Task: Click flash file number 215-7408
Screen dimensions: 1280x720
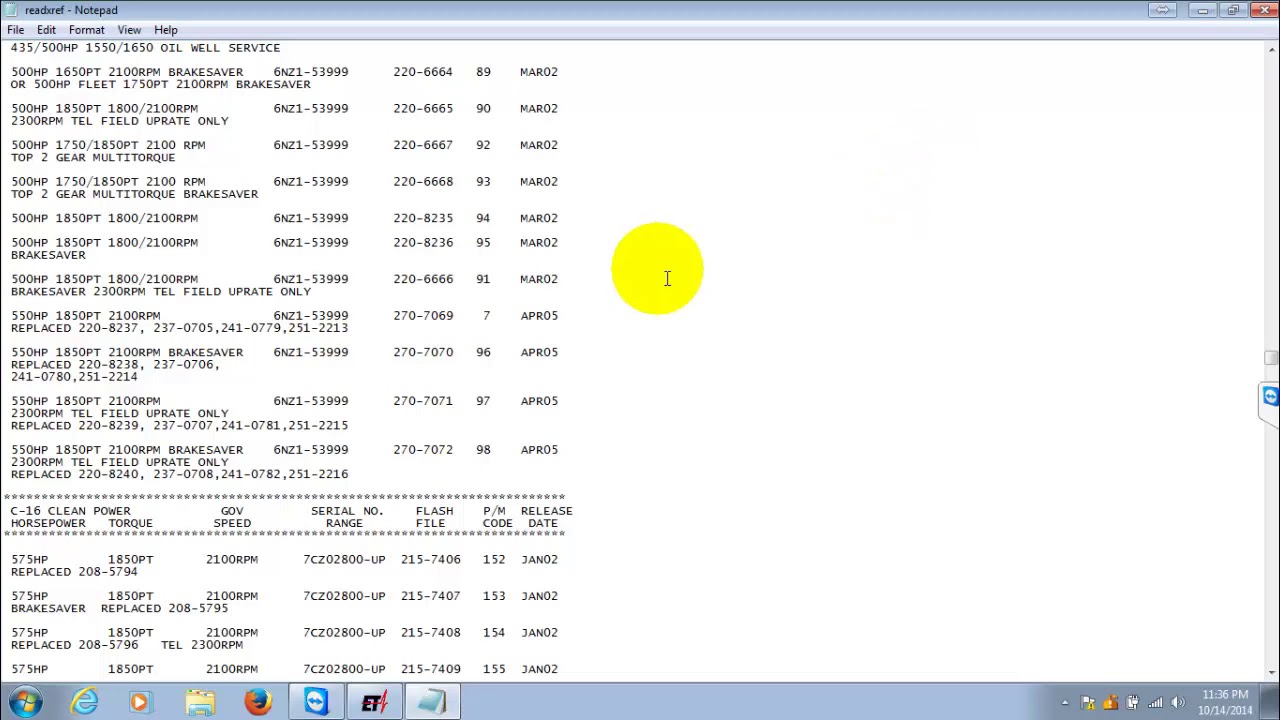Action: 431,633
